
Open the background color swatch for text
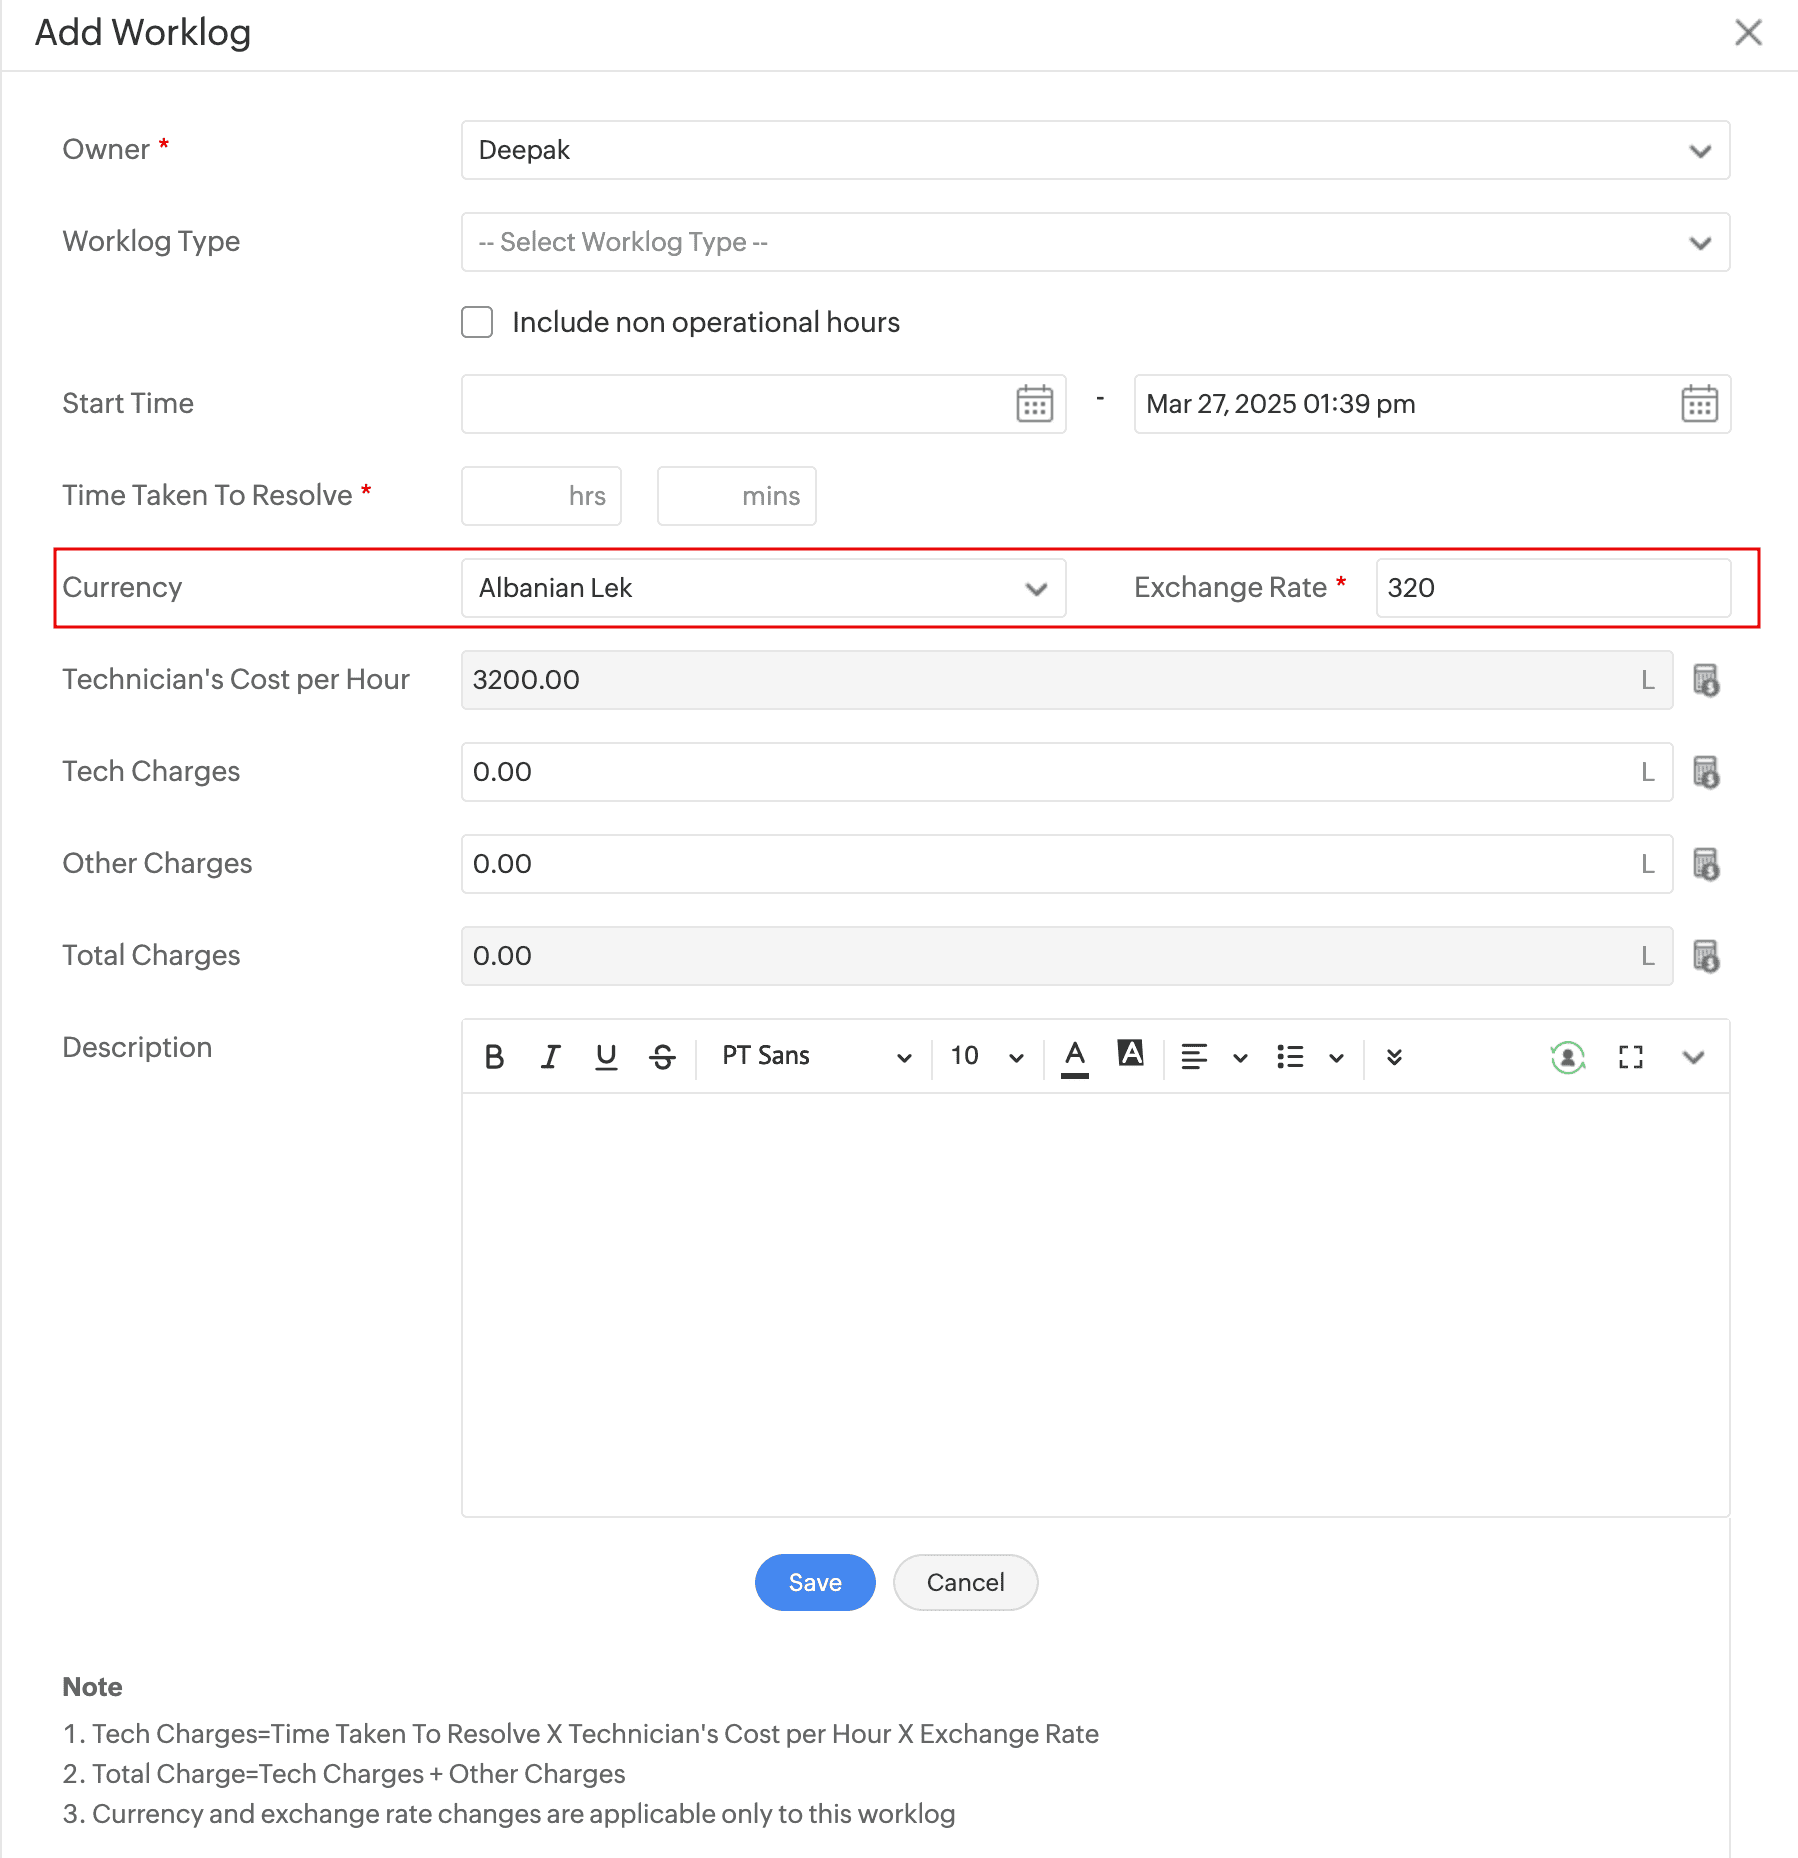click(x=1129, y=1056)
